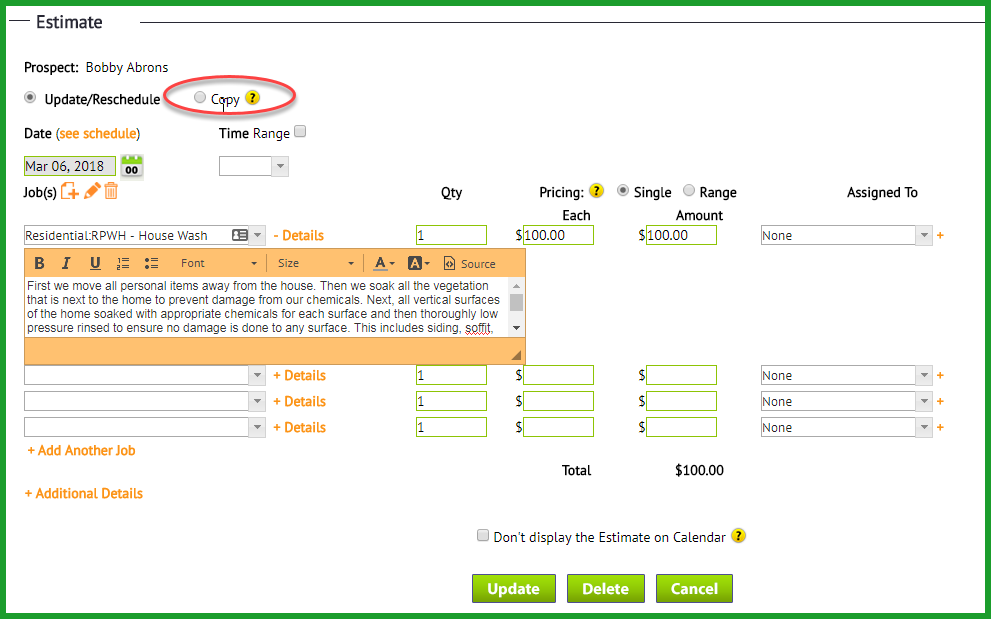
Task: Open the green calendar date picker icon
Action: pyautogui.click(x=132, y=167)
